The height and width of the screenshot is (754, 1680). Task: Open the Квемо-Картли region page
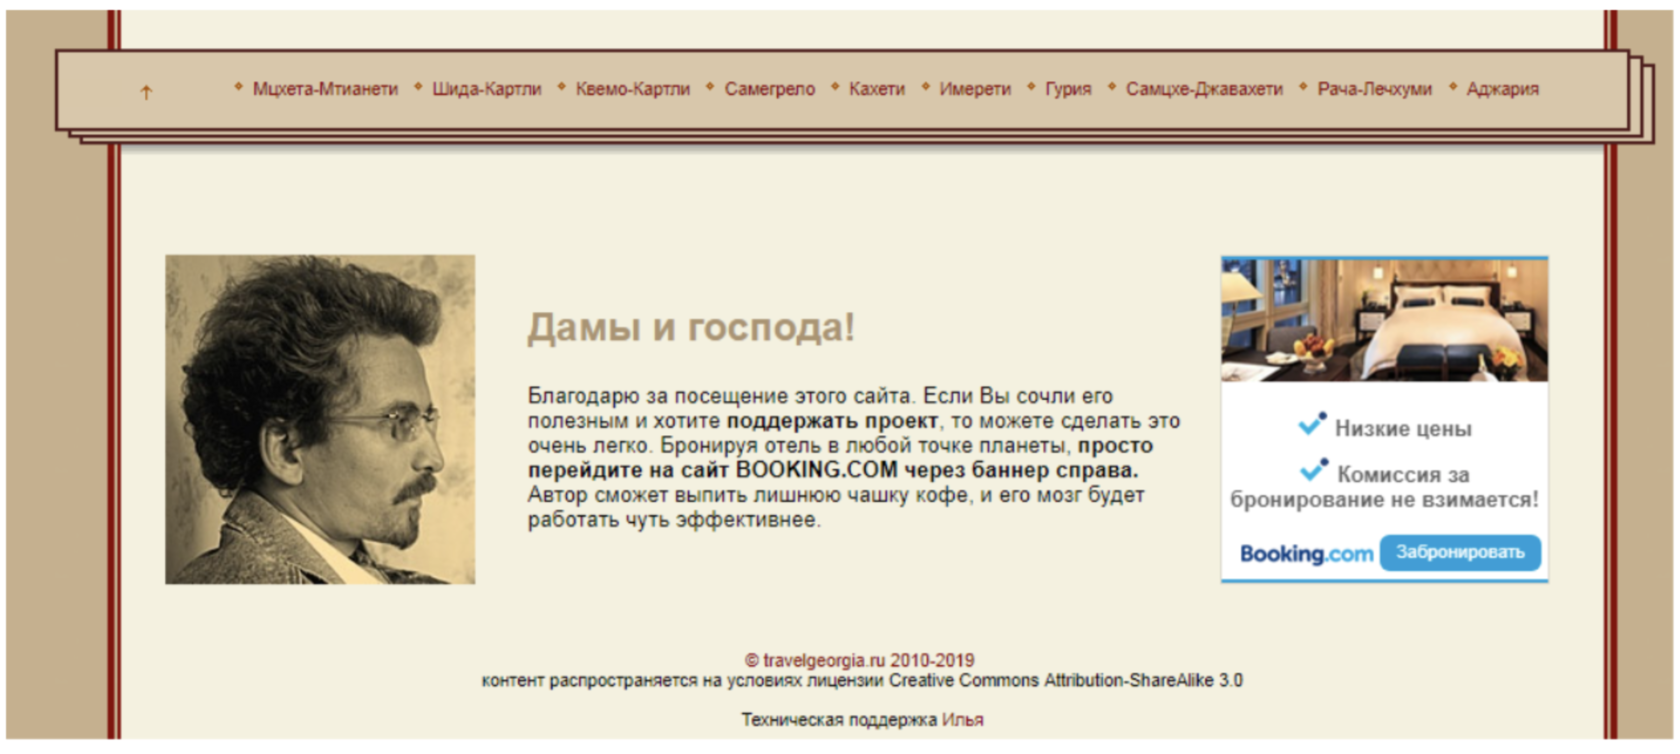(x=632, y=89)
